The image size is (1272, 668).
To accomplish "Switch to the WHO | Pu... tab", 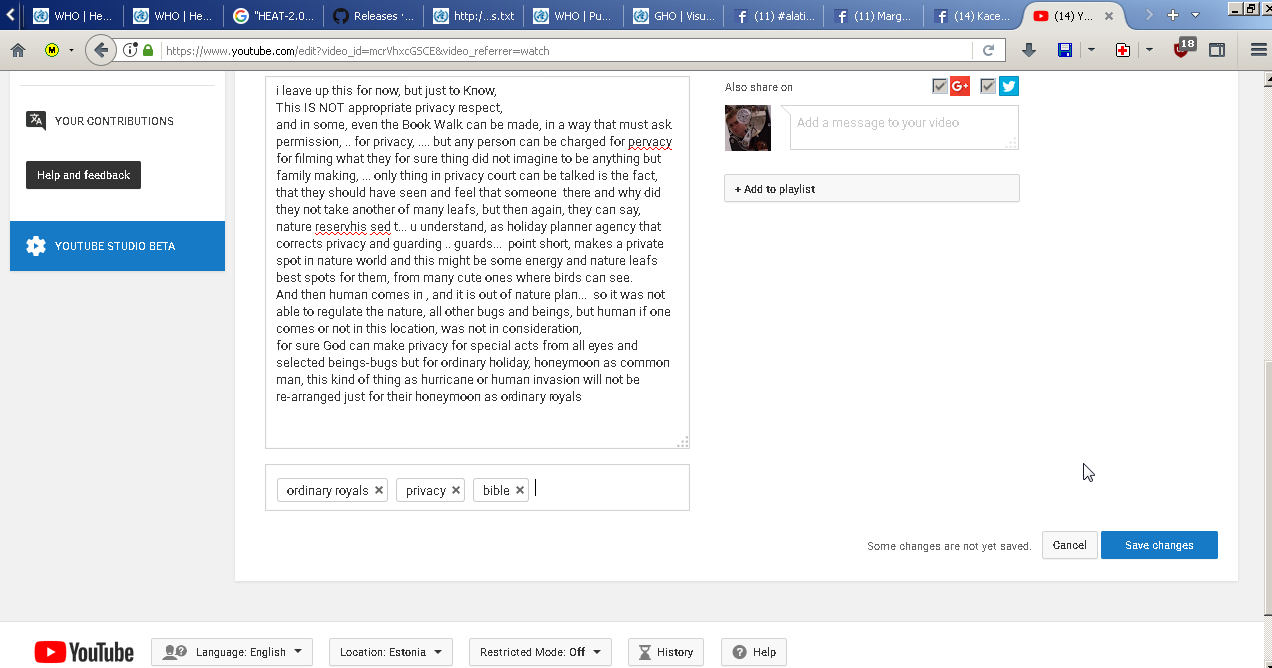I will (x=573, y=15).
